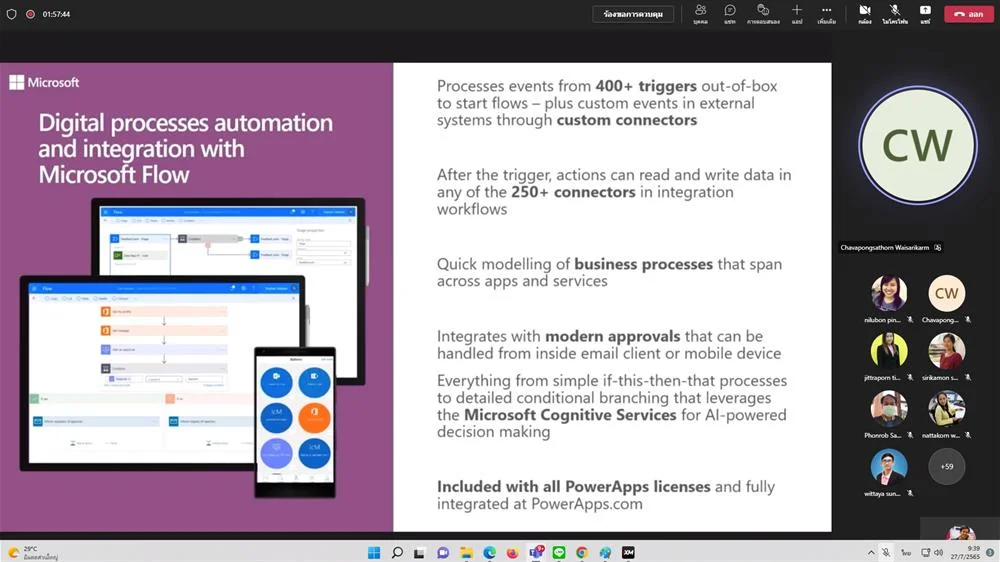Viewport: 1000px width, 562px height.
Task: Select nattakorn w participant avatar
Action: 946,408
